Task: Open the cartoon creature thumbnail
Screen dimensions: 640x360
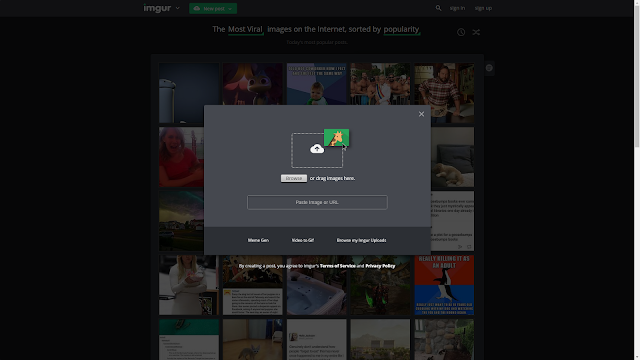Action: pyautogui.click(x=253, y=84)
